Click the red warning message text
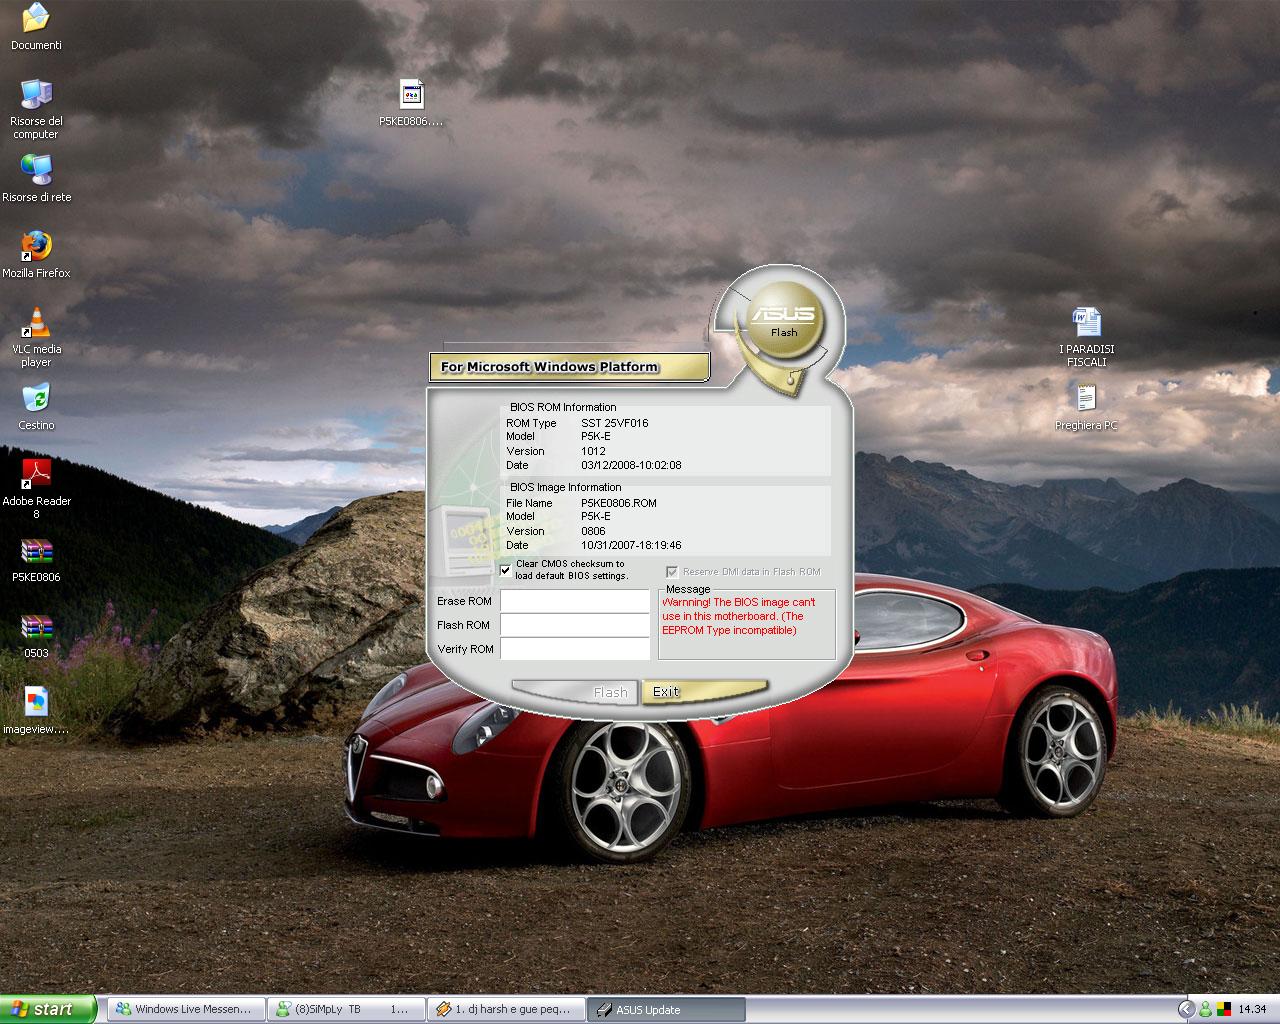Image resolution: width=1280 pixels, height=1024 pixels. pyautogui.click(x=739, y=616)
